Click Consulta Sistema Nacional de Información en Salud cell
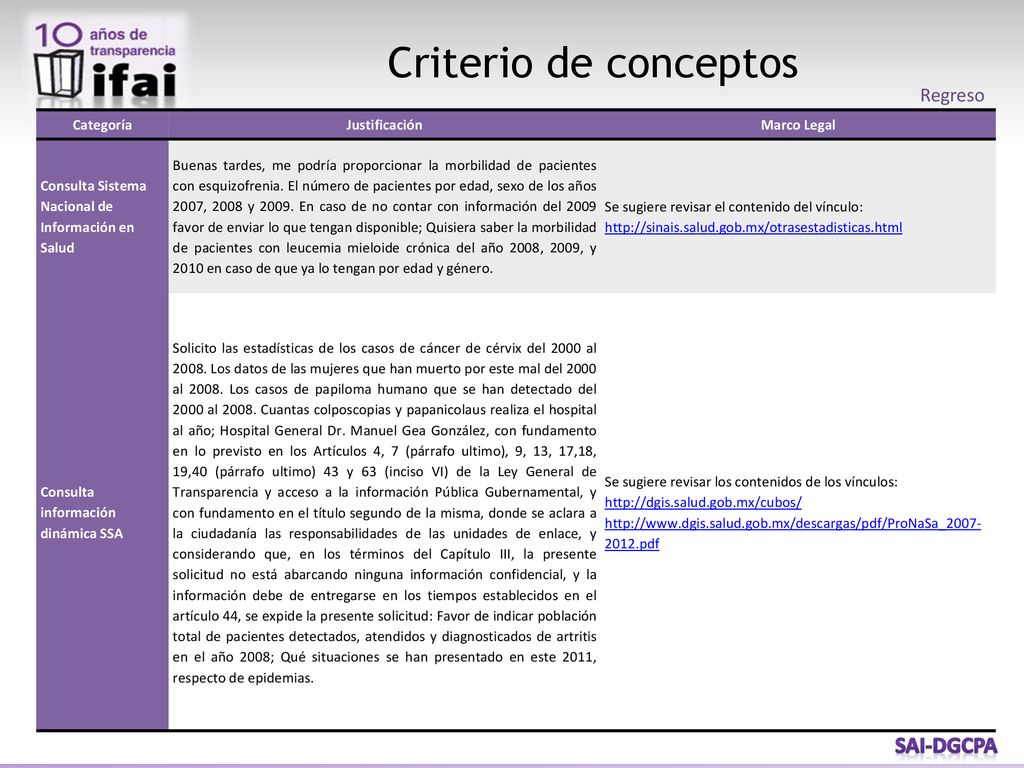The image size is (1024, 768). 102,217
